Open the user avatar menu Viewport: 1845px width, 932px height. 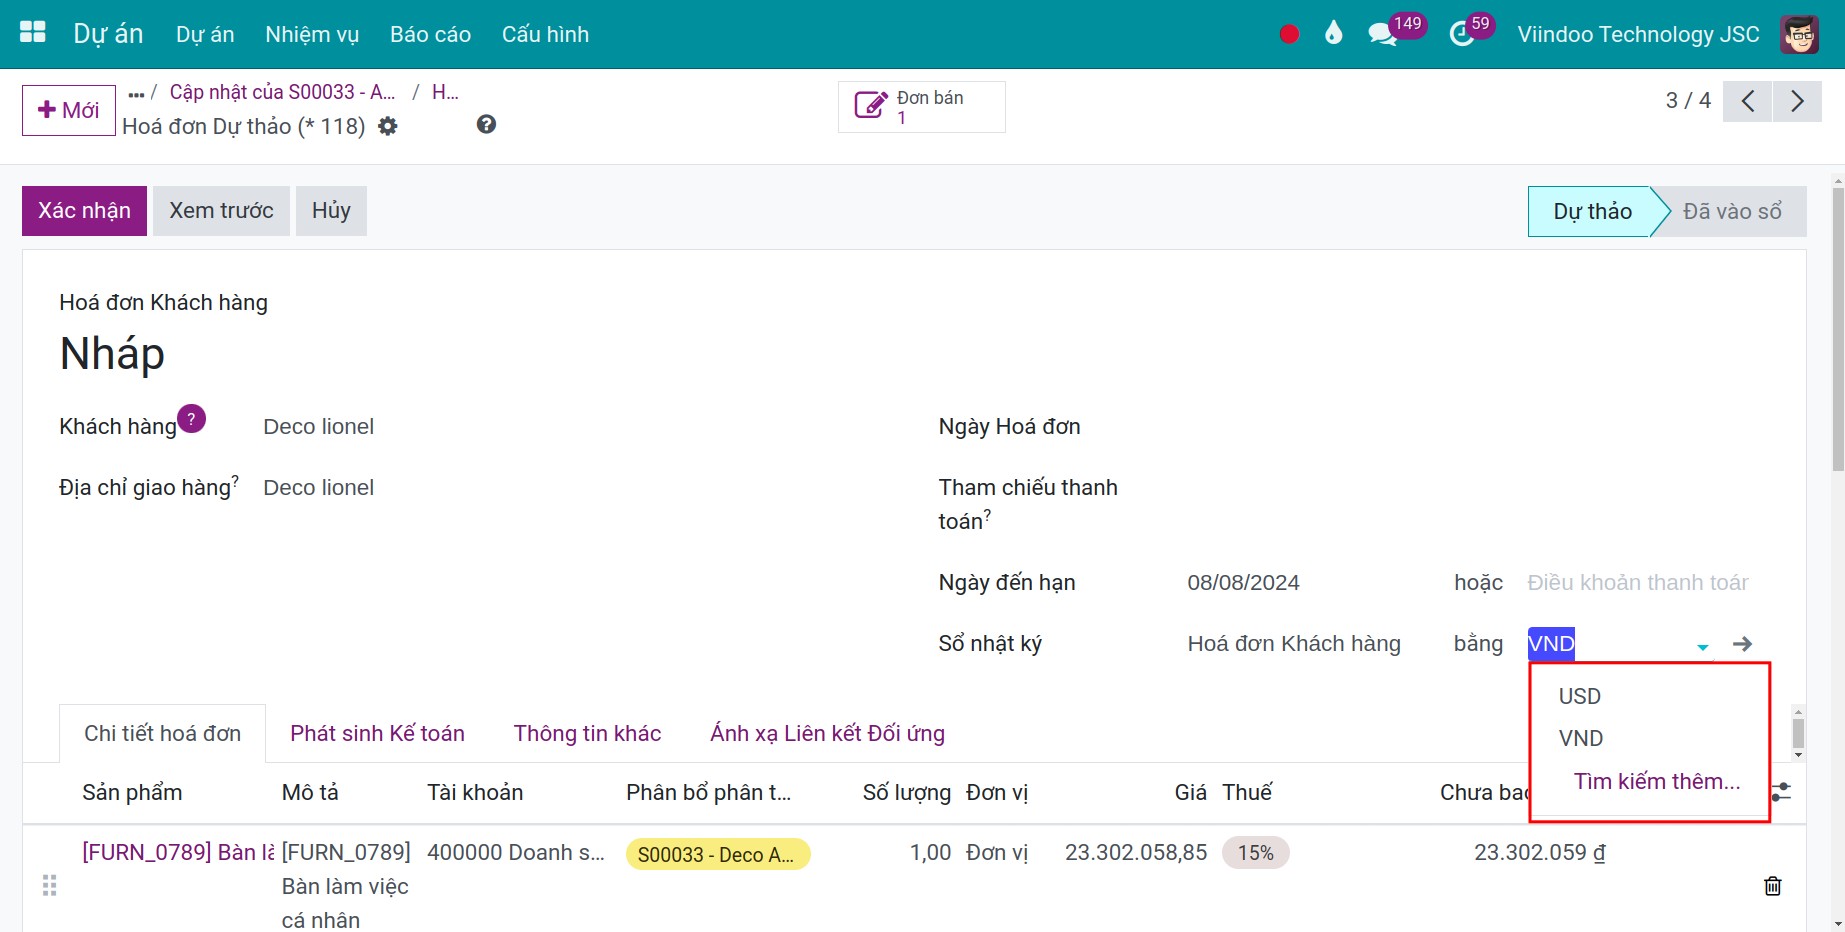coord(1799,34)
